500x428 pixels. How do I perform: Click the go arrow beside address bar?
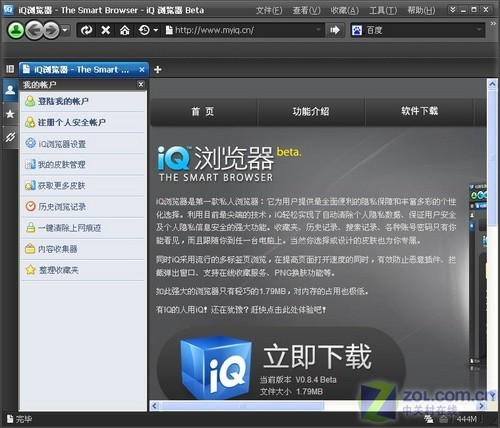pyautogui.click(x=335, y=30)
